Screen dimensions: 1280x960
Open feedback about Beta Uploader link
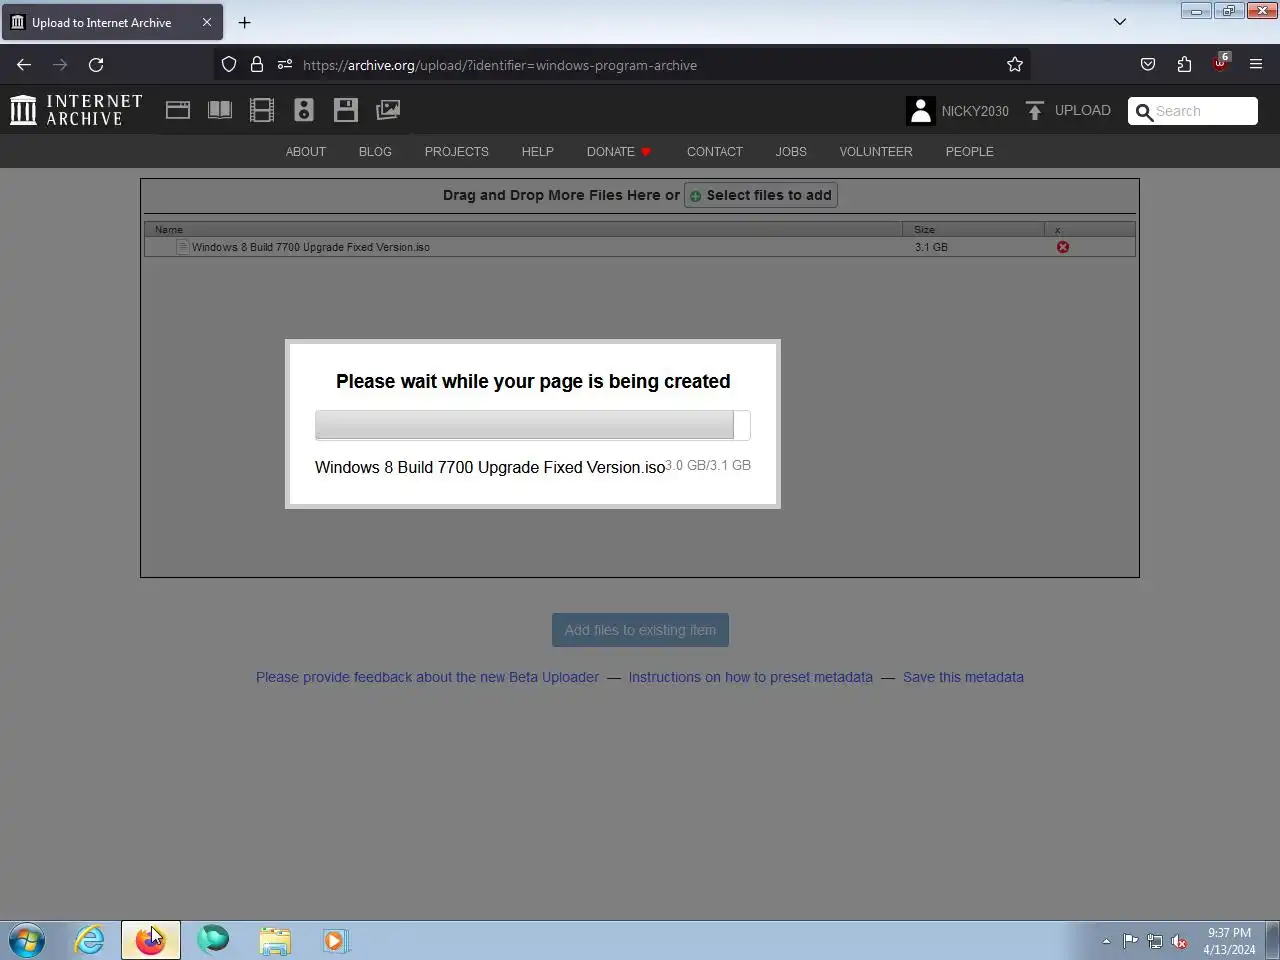coord(427,677)
